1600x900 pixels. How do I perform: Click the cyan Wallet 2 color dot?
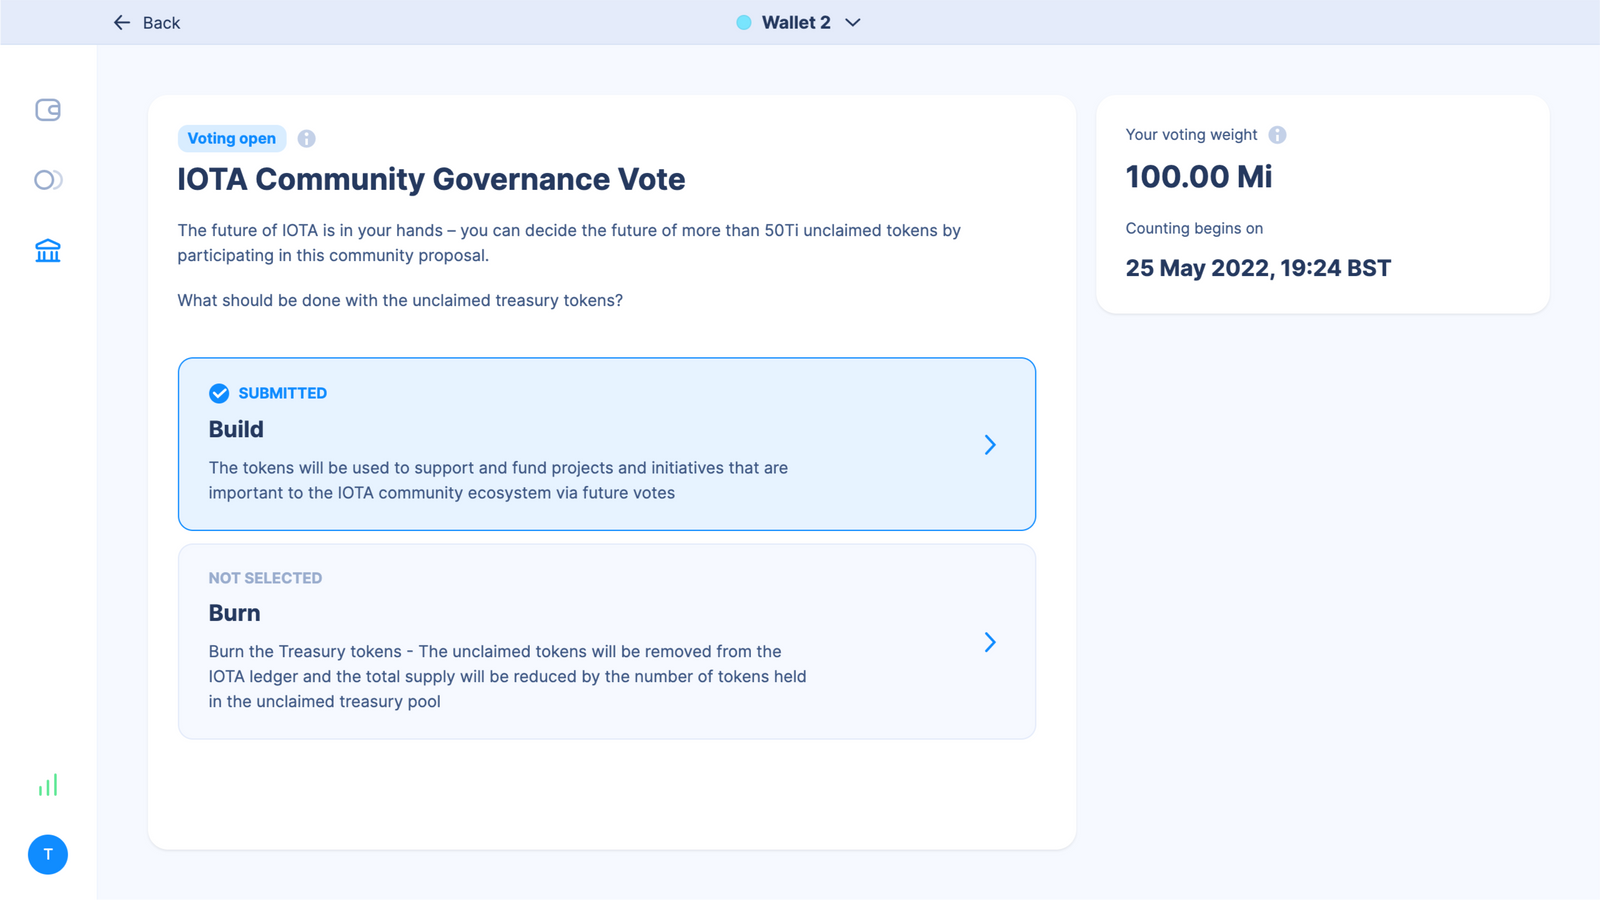click(744, 22)
